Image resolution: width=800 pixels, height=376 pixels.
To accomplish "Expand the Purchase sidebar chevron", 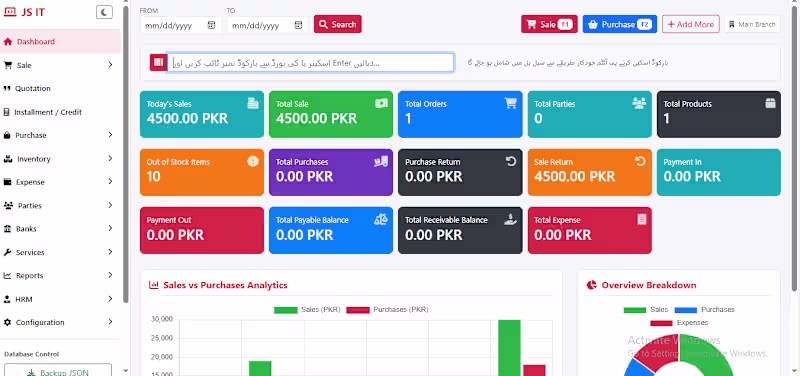I will (x=110, y=135).
